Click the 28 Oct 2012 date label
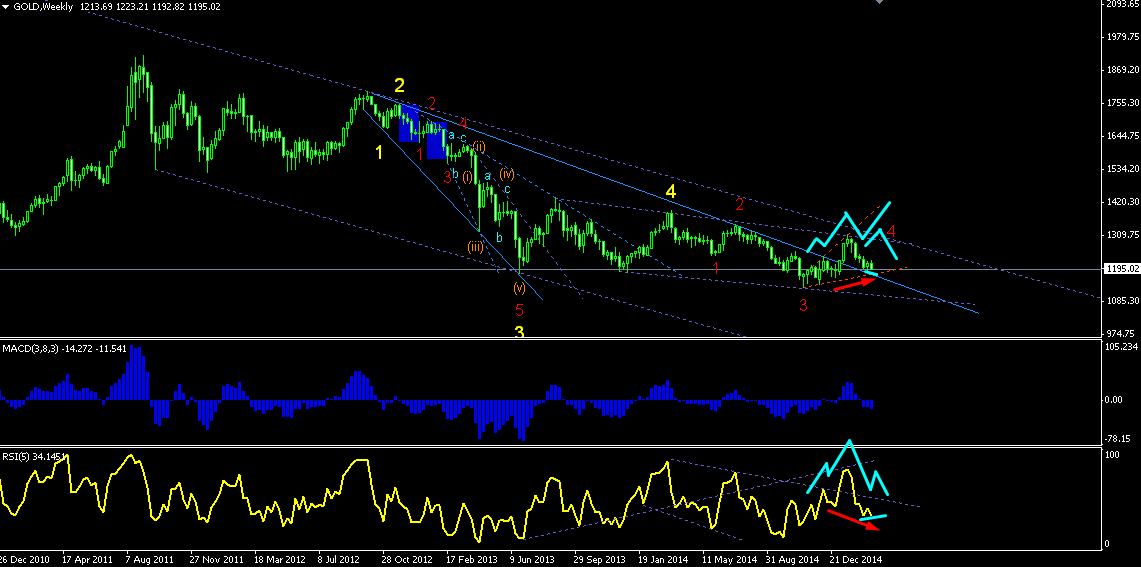The width and height of the screenshot is (1141, 567). pos(407,560)
